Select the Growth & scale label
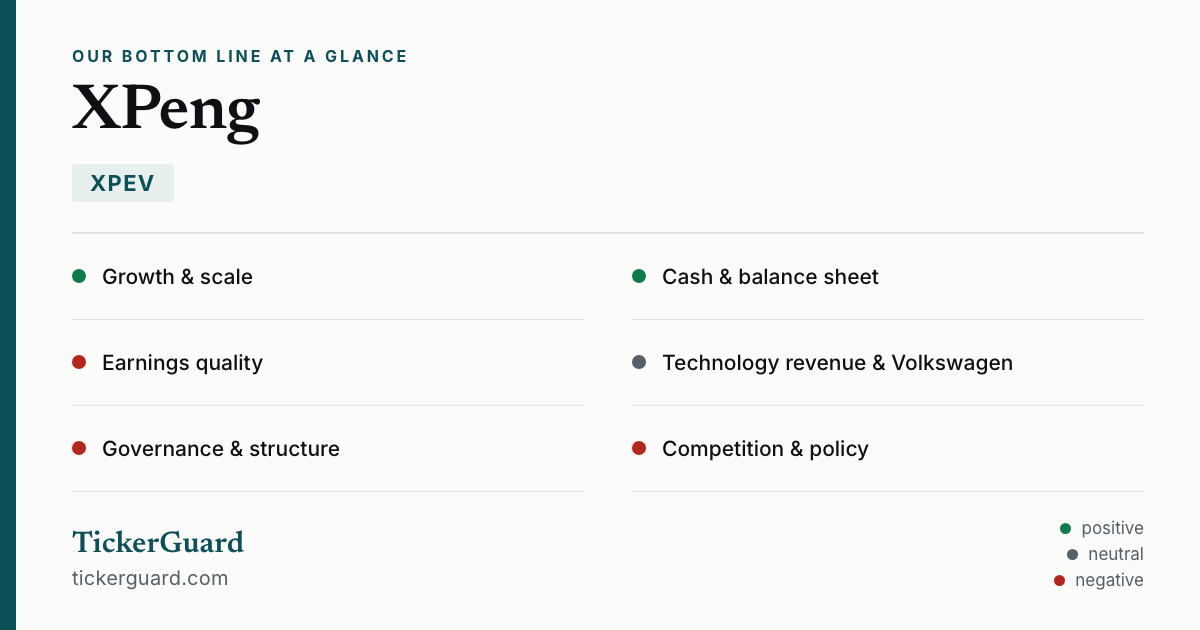Viewport: 1200px width, 630px height. pos(177,277)
